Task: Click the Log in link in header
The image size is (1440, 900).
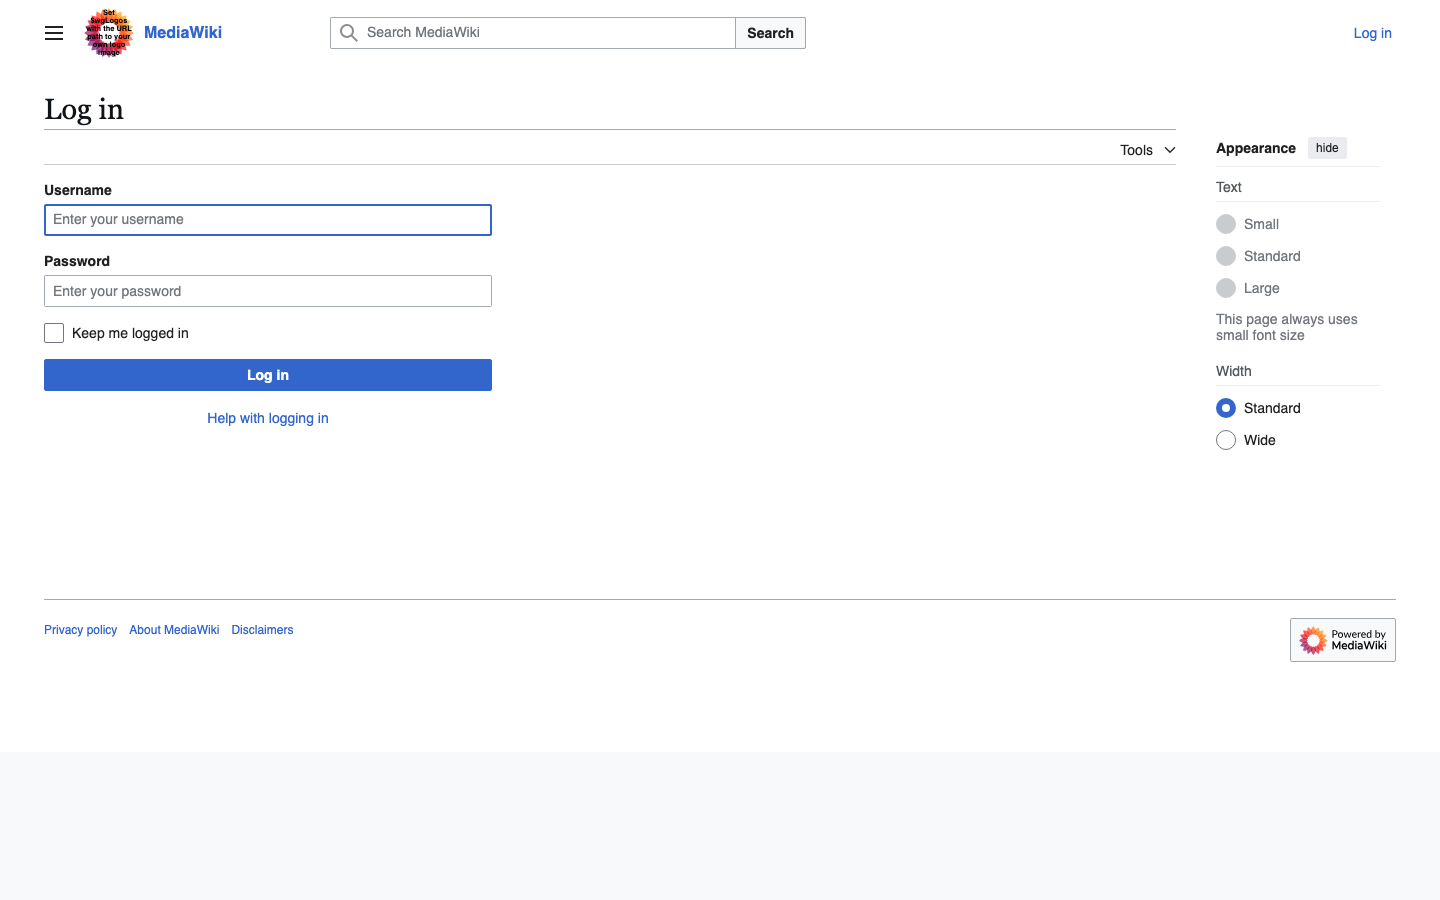Action: click(1372, 33)
